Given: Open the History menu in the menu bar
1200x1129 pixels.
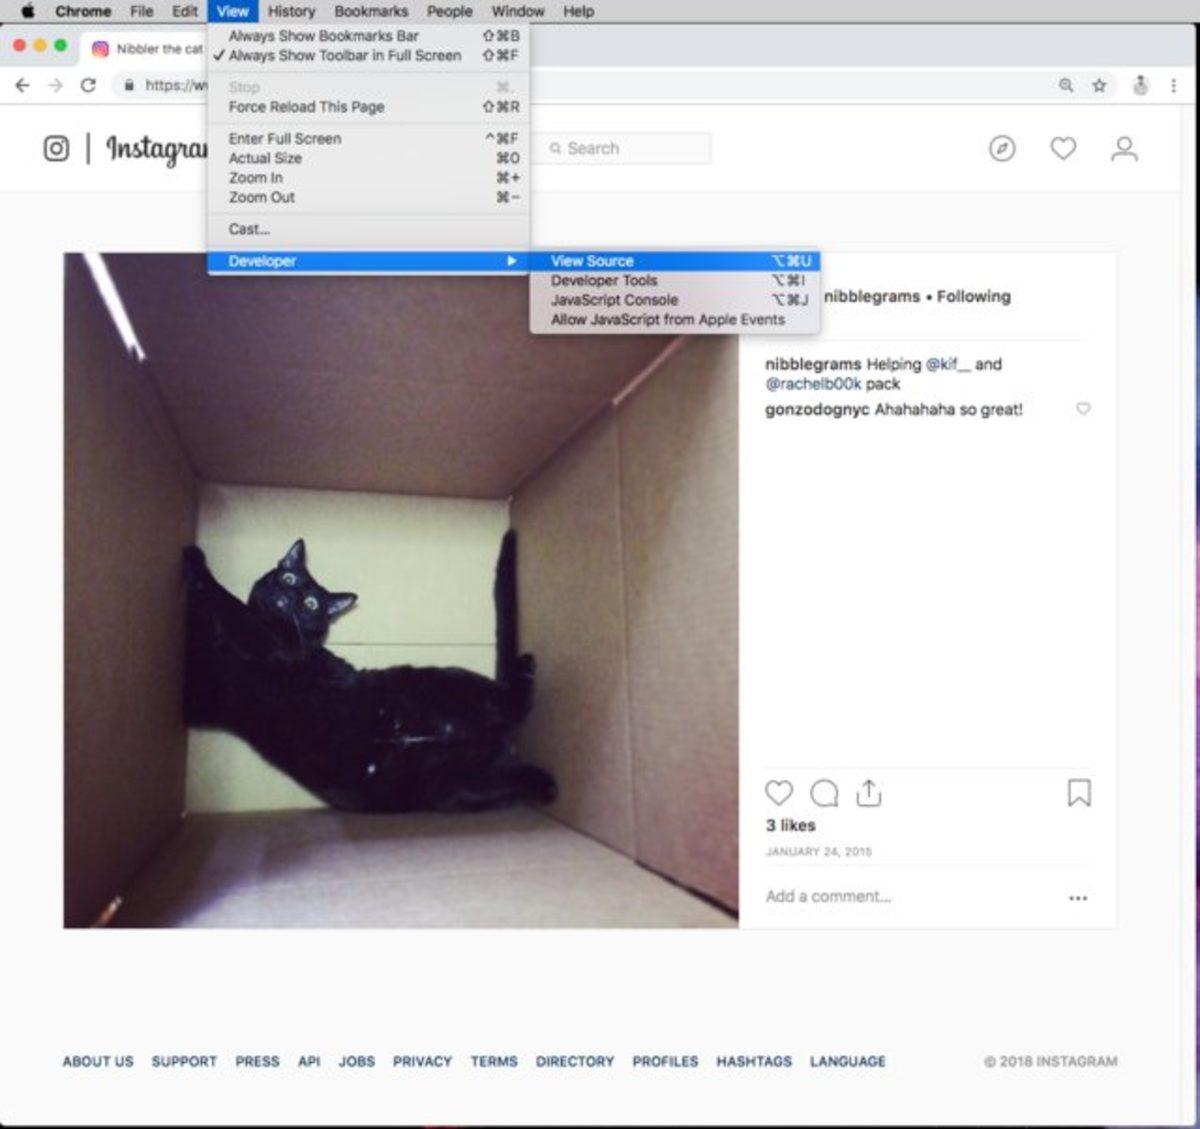Looking at the screenshot, I should click(290, 11).
